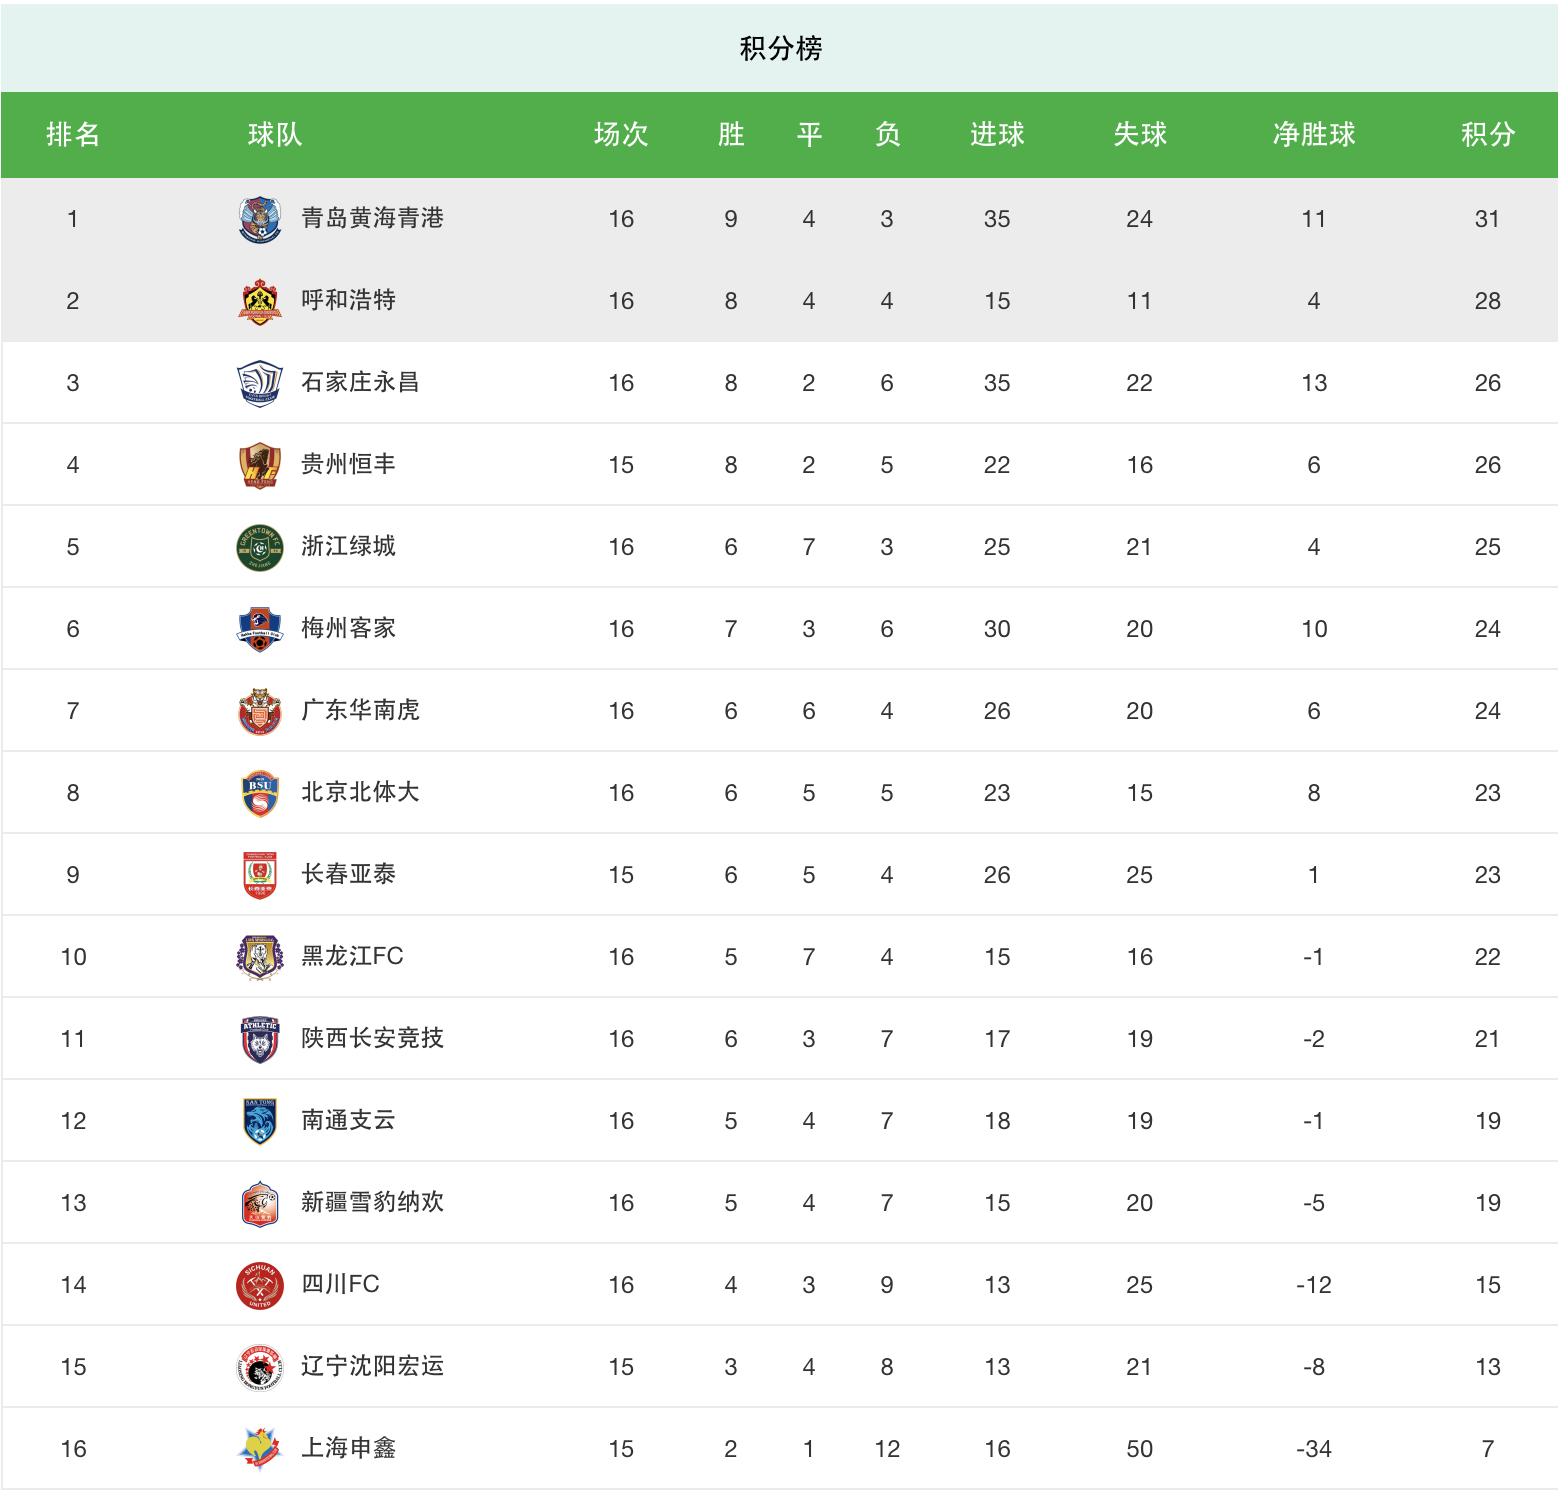1558x1494 pixels.
Task: Open 陕西长安竞技 team page link
Action: click(x=373, y=1038)
